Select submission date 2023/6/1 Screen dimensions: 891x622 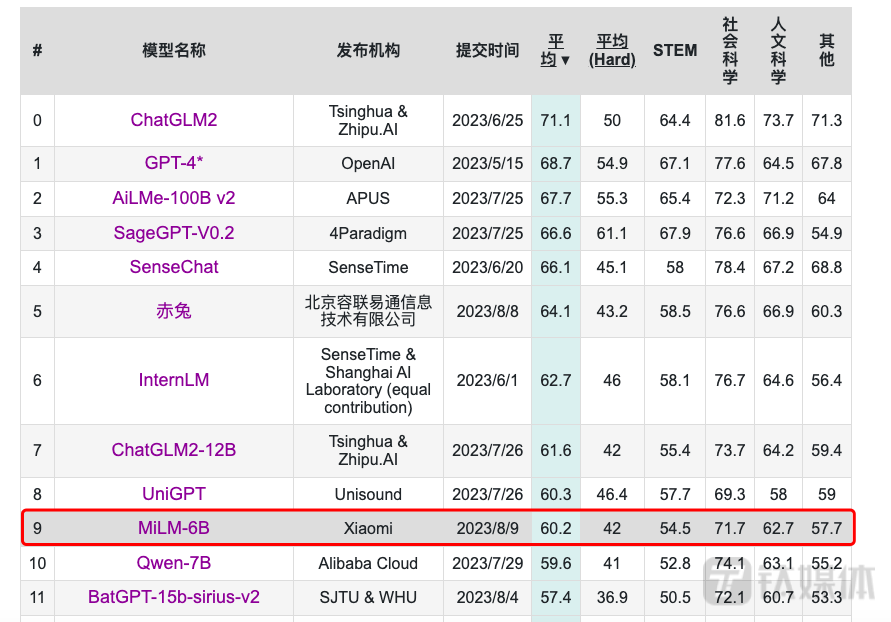point(487,380)
